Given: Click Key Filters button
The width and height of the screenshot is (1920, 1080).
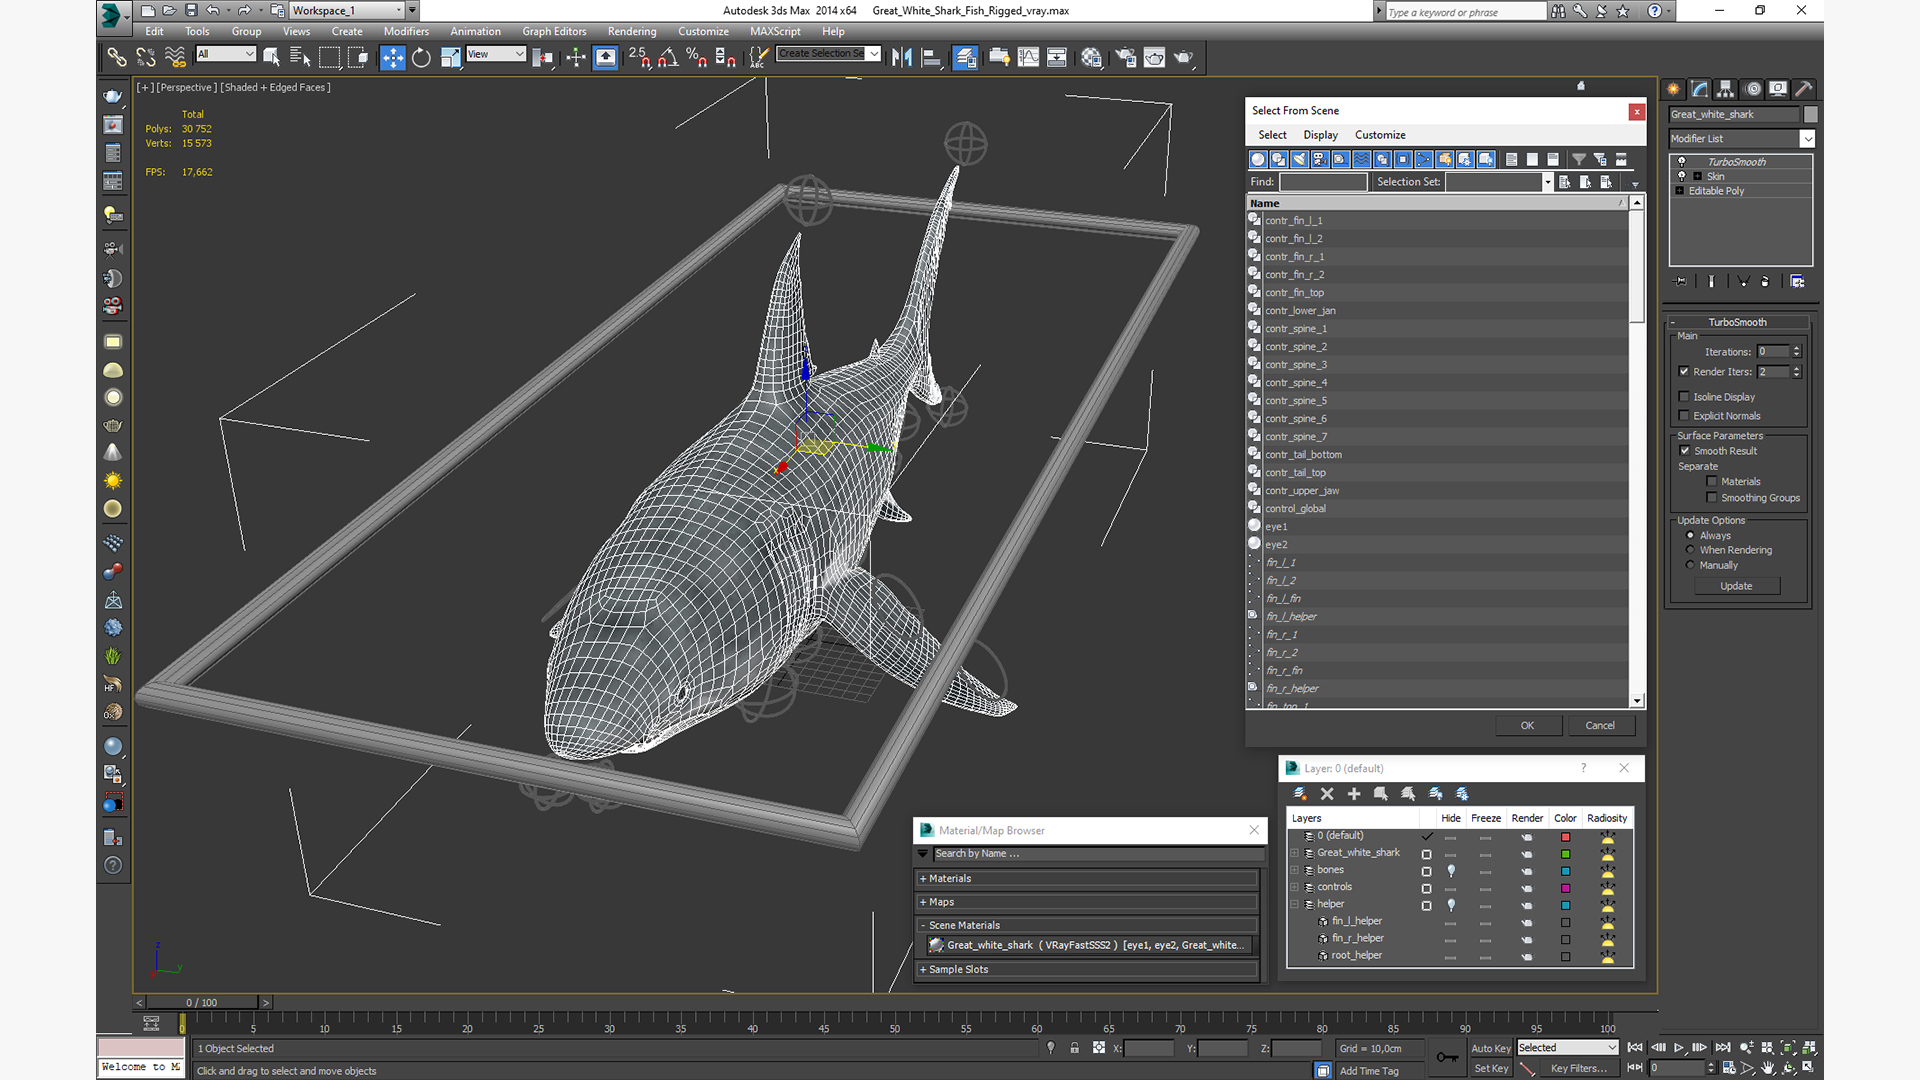Looking at the screenshot, I should [1579, 1069].
